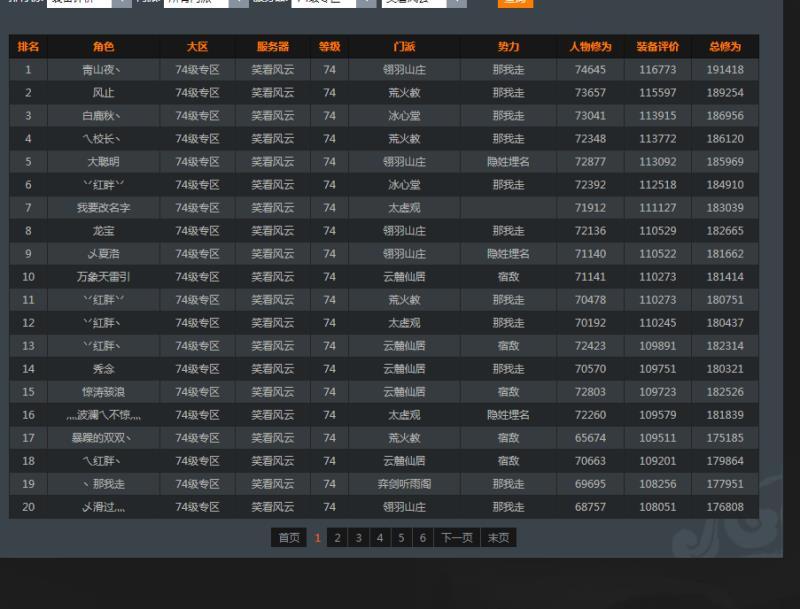Screen dimensions: 800x609
Task: Click the current page number 1
Action: [317, 538]
